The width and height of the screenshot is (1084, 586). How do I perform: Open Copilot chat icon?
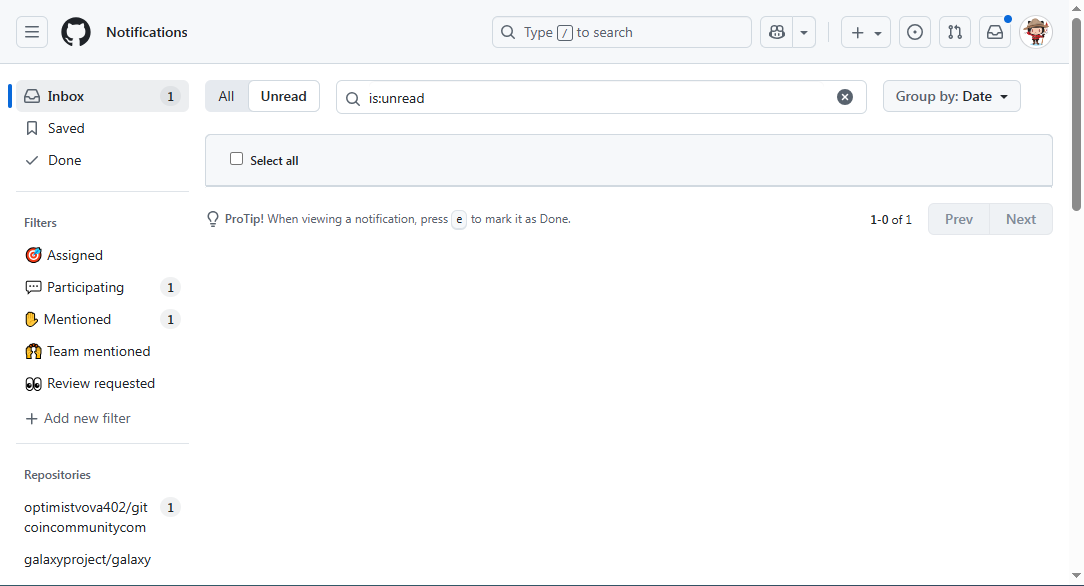coord(777,32)
